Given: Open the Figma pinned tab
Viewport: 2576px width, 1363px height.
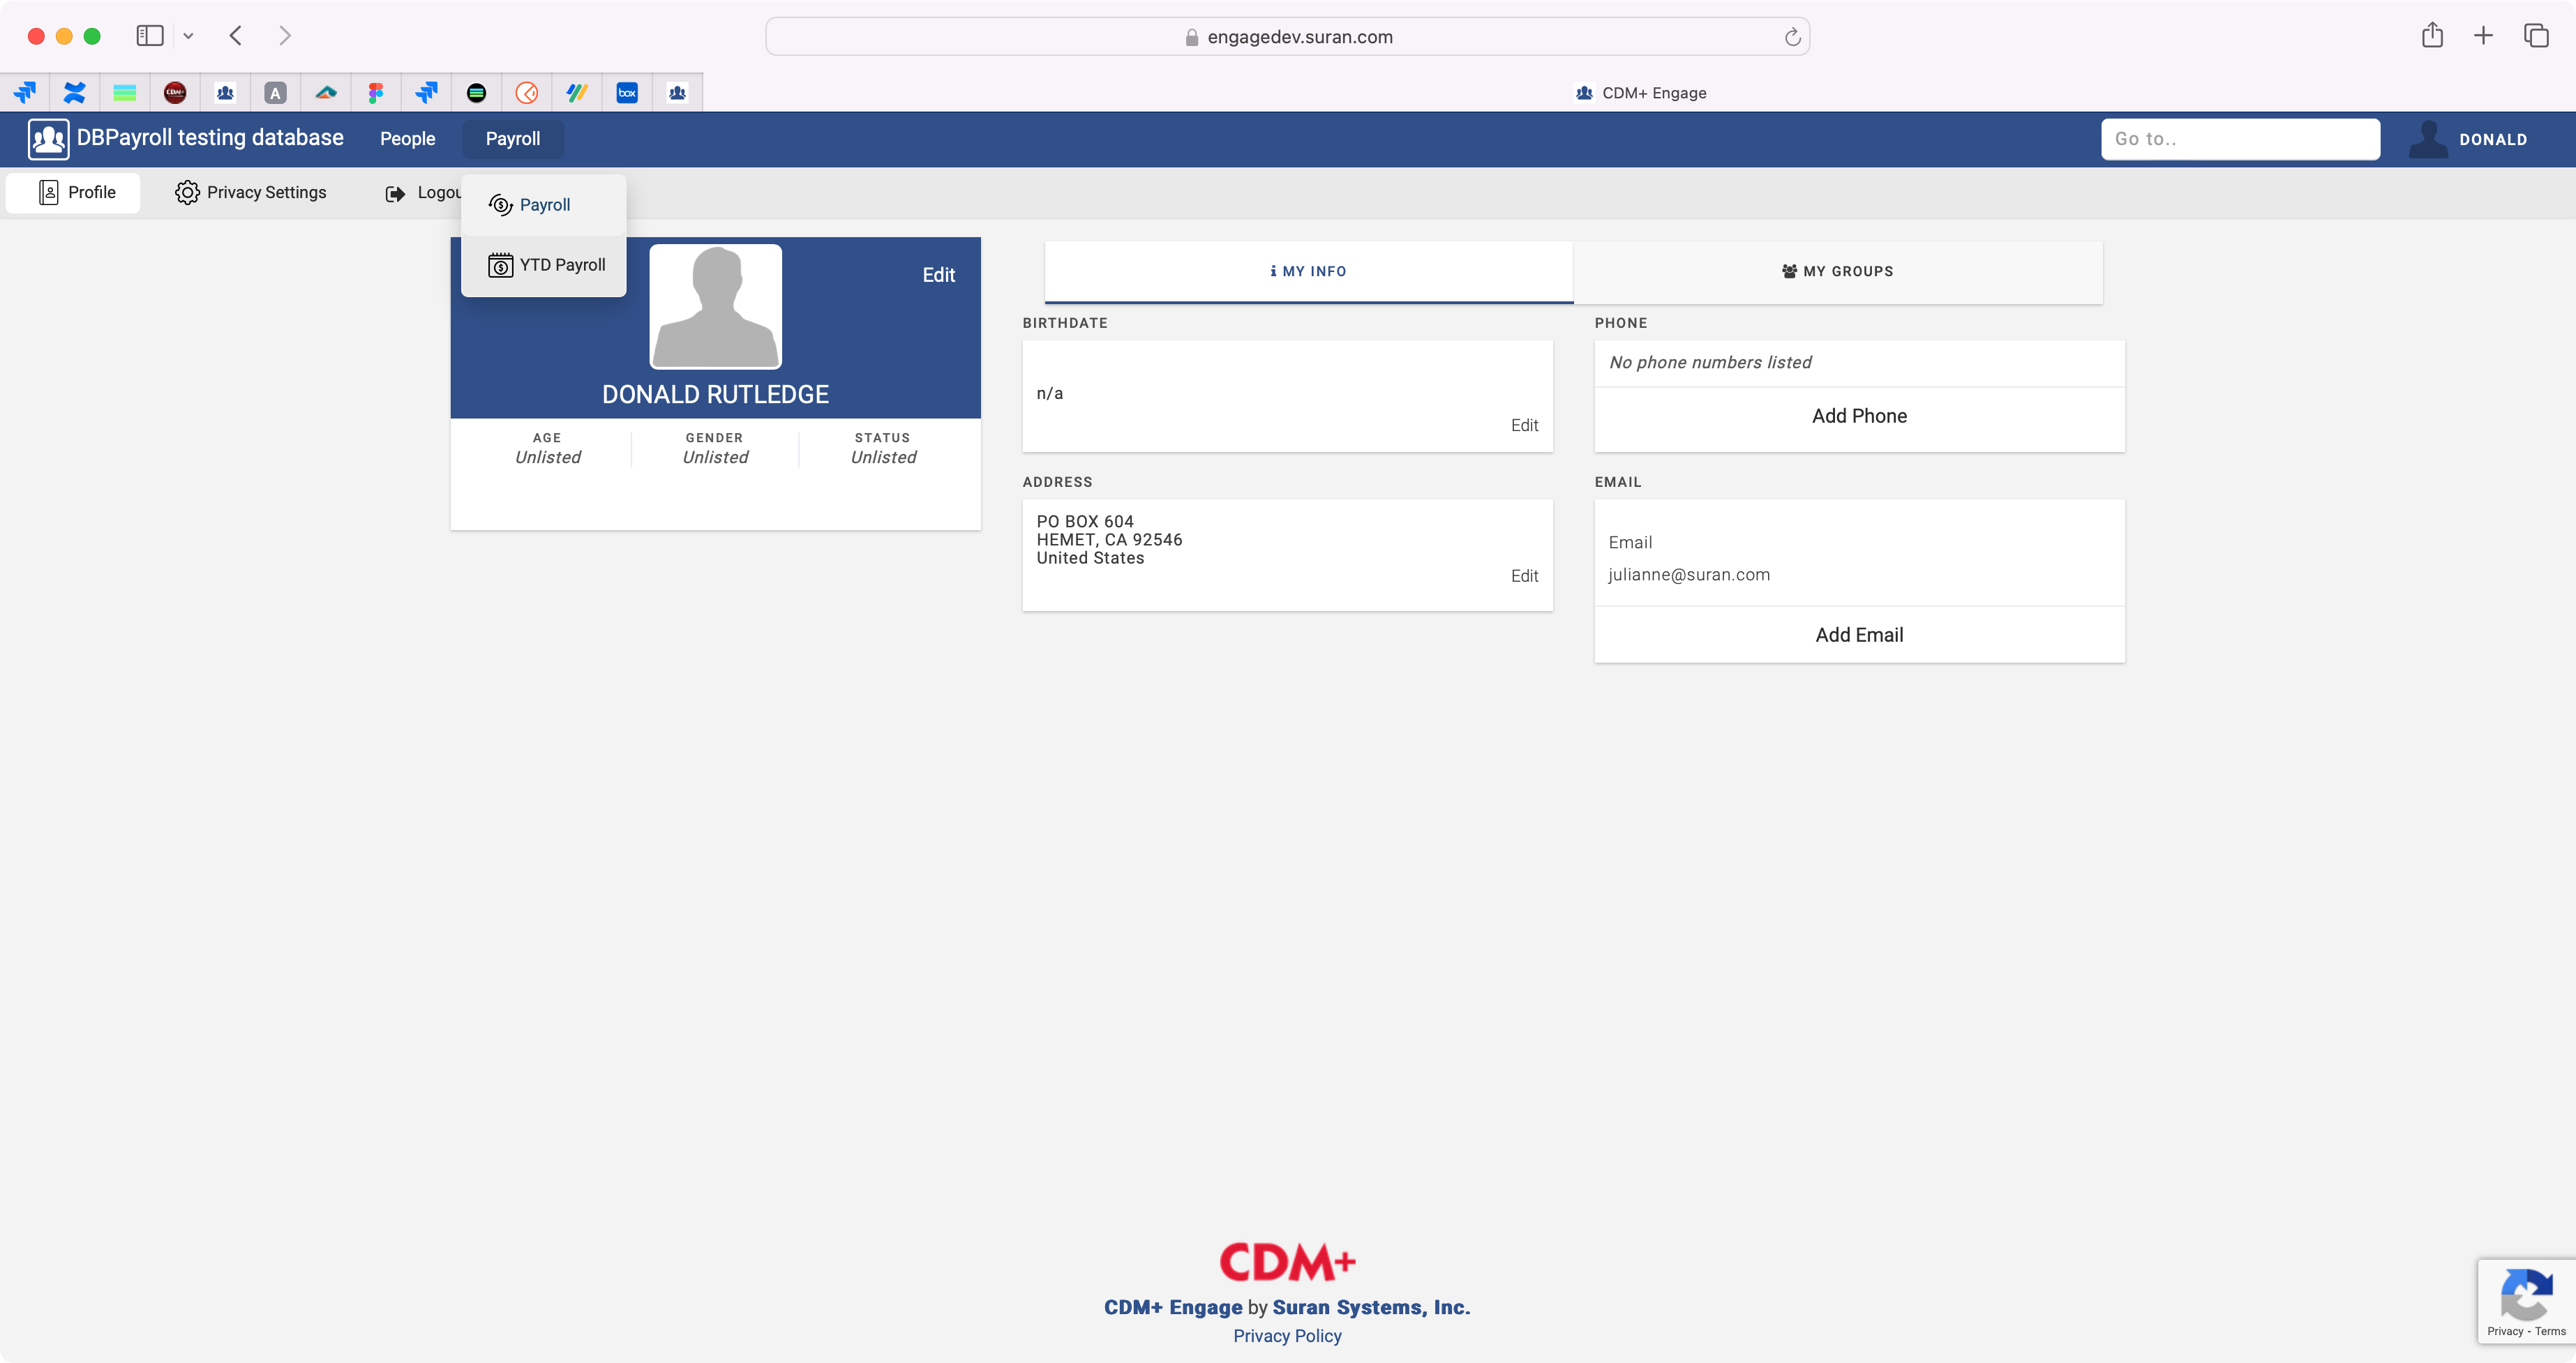Looking at the screenshot, I should pos(376,93).
